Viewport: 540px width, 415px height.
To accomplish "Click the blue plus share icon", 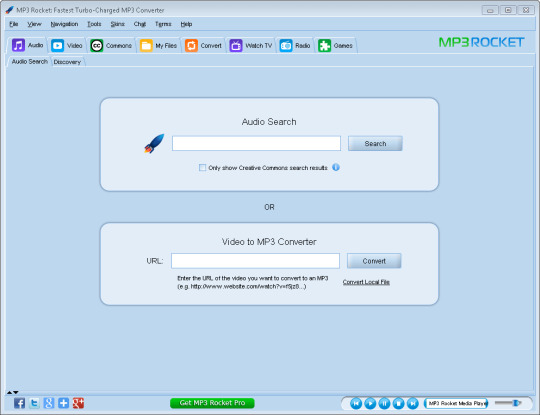I will click(63, 403).
